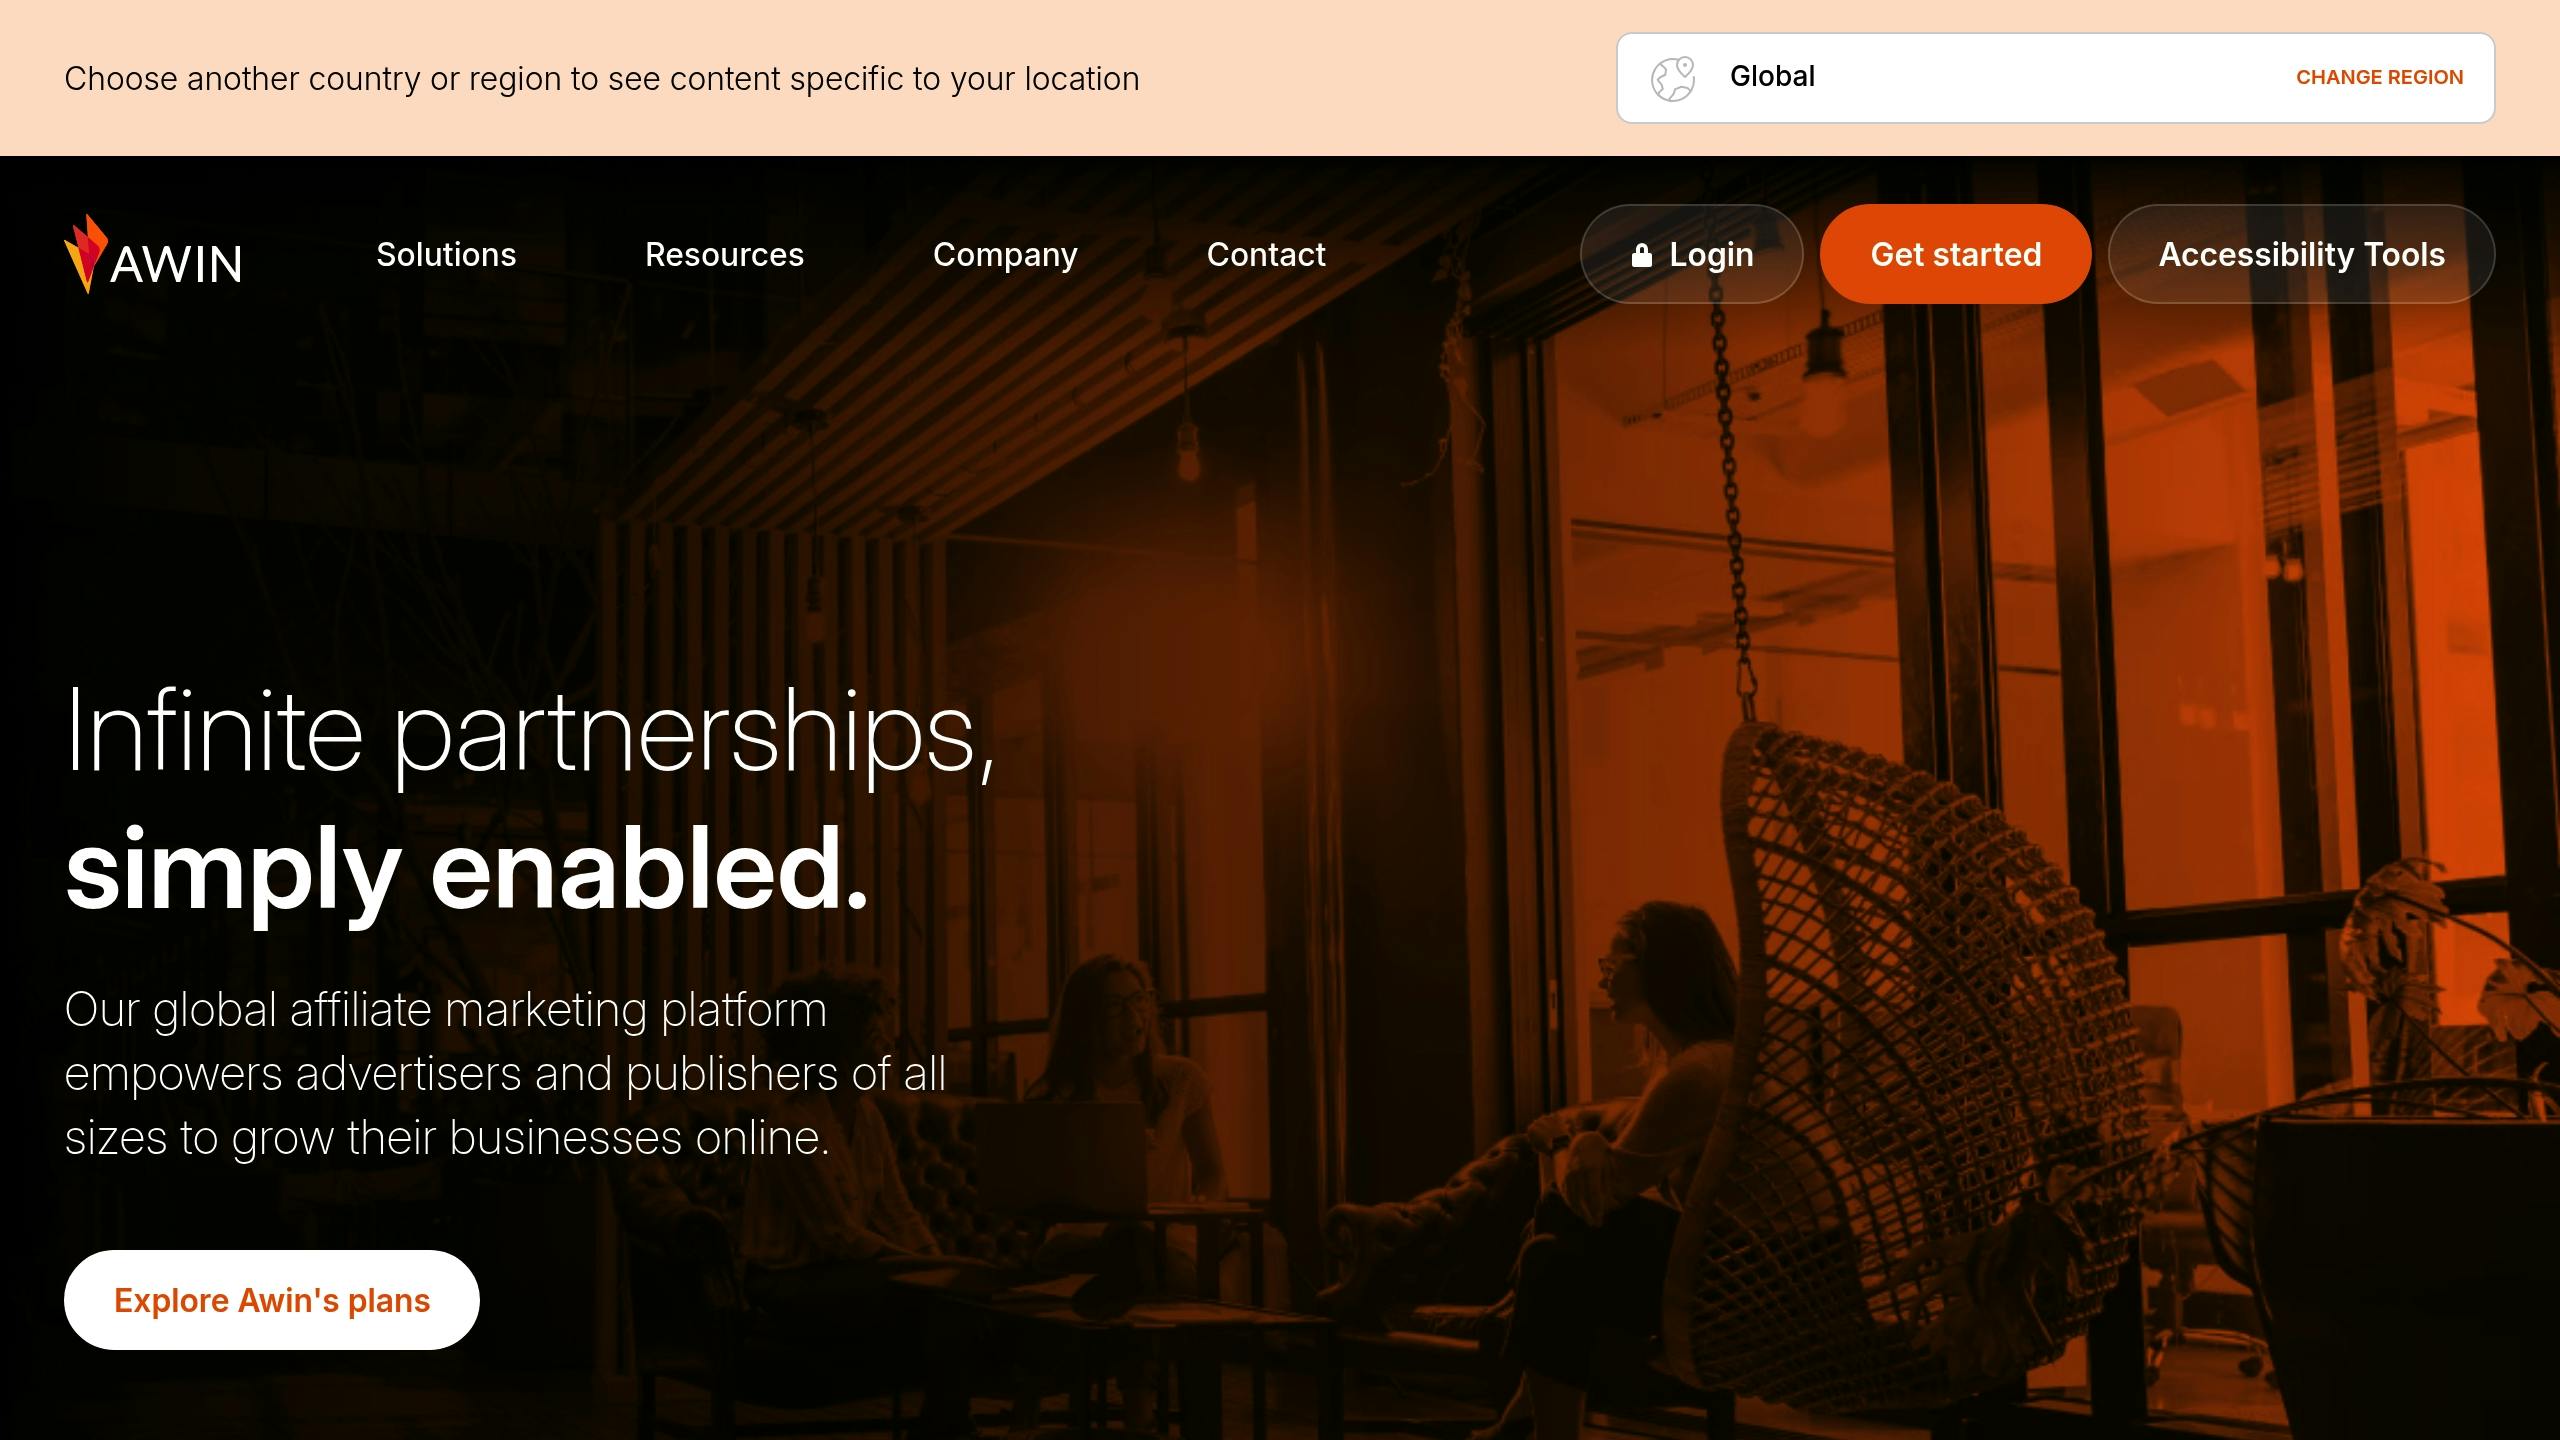Click the globe icon in region selector
2560x1440 pixels.
click(1672, 79)
